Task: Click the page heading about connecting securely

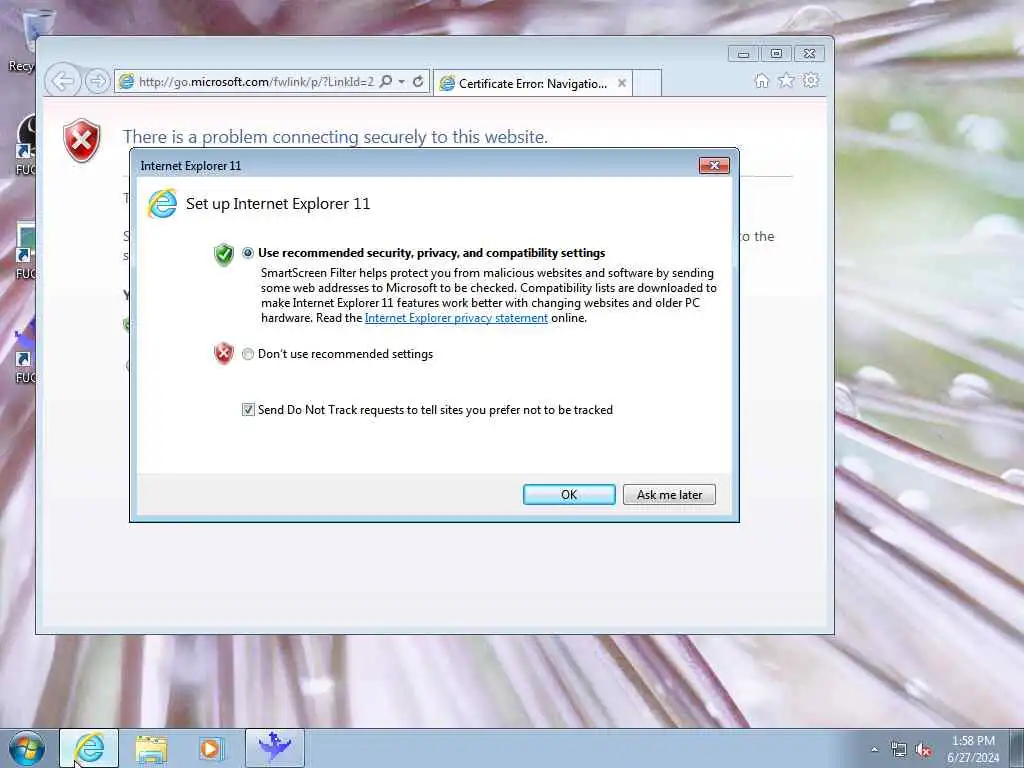Action: tap(335, 136)
